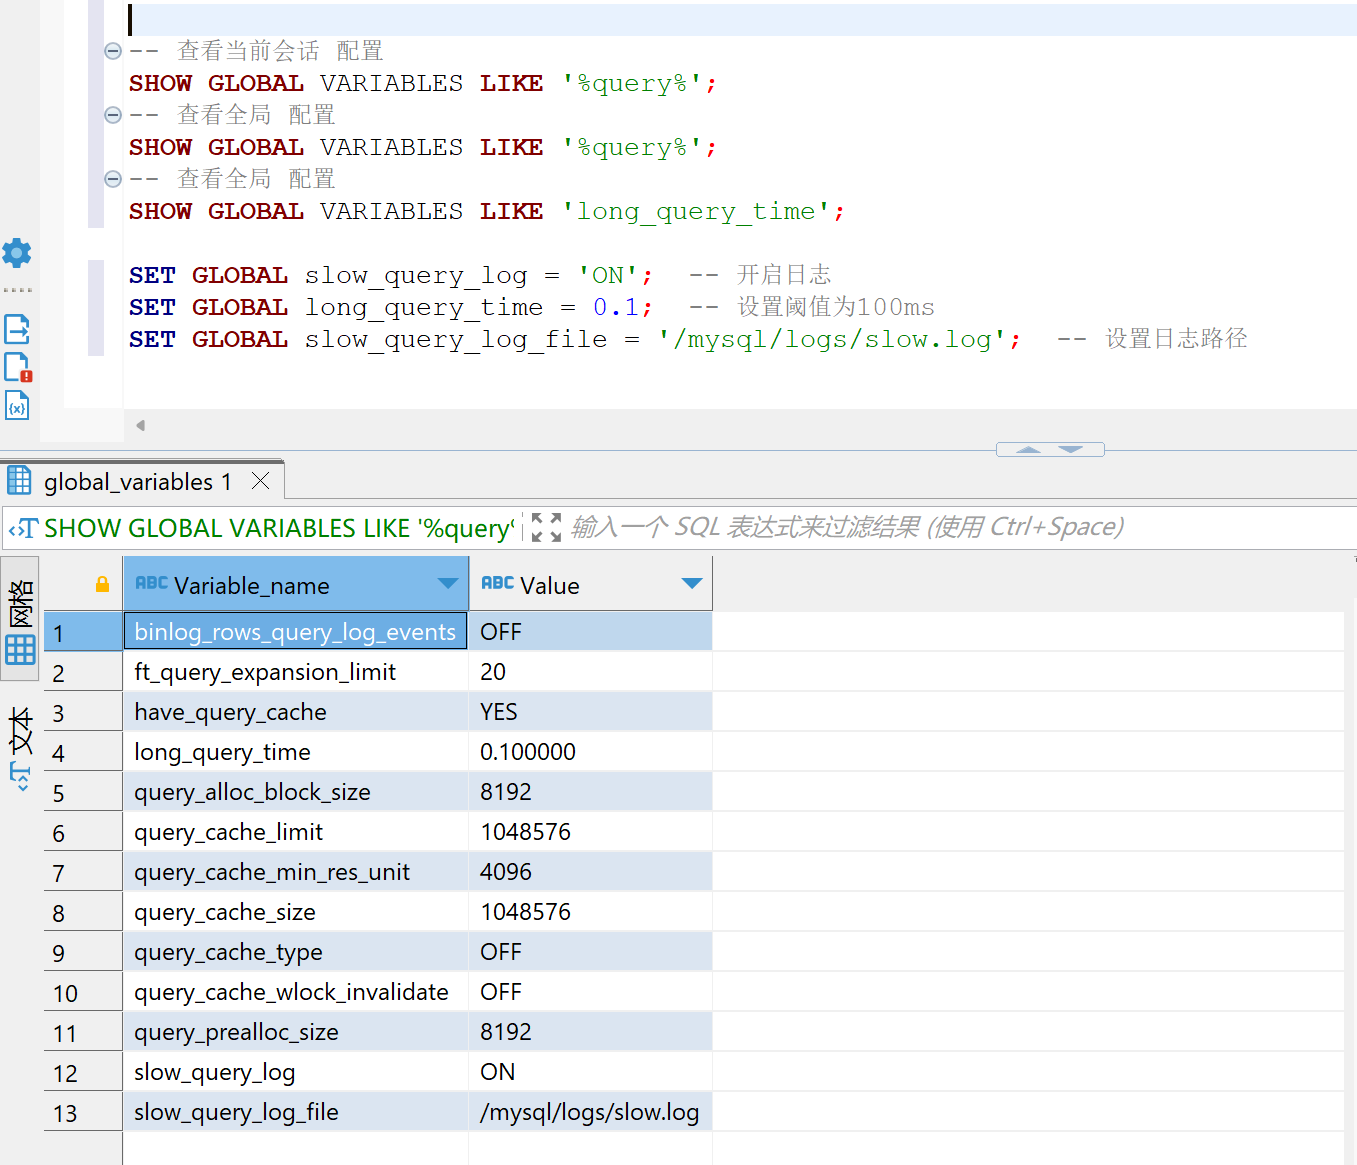Select row number 13 header
The height and width of the screenshot is (1165, 1357).
83,1111
